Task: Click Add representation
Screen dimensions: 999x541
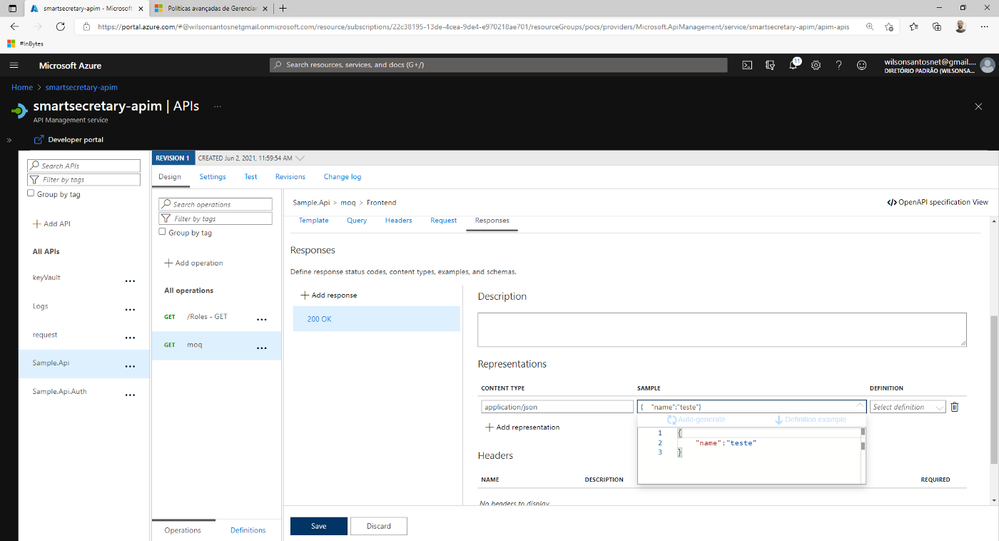Action: tap(522, 427)
